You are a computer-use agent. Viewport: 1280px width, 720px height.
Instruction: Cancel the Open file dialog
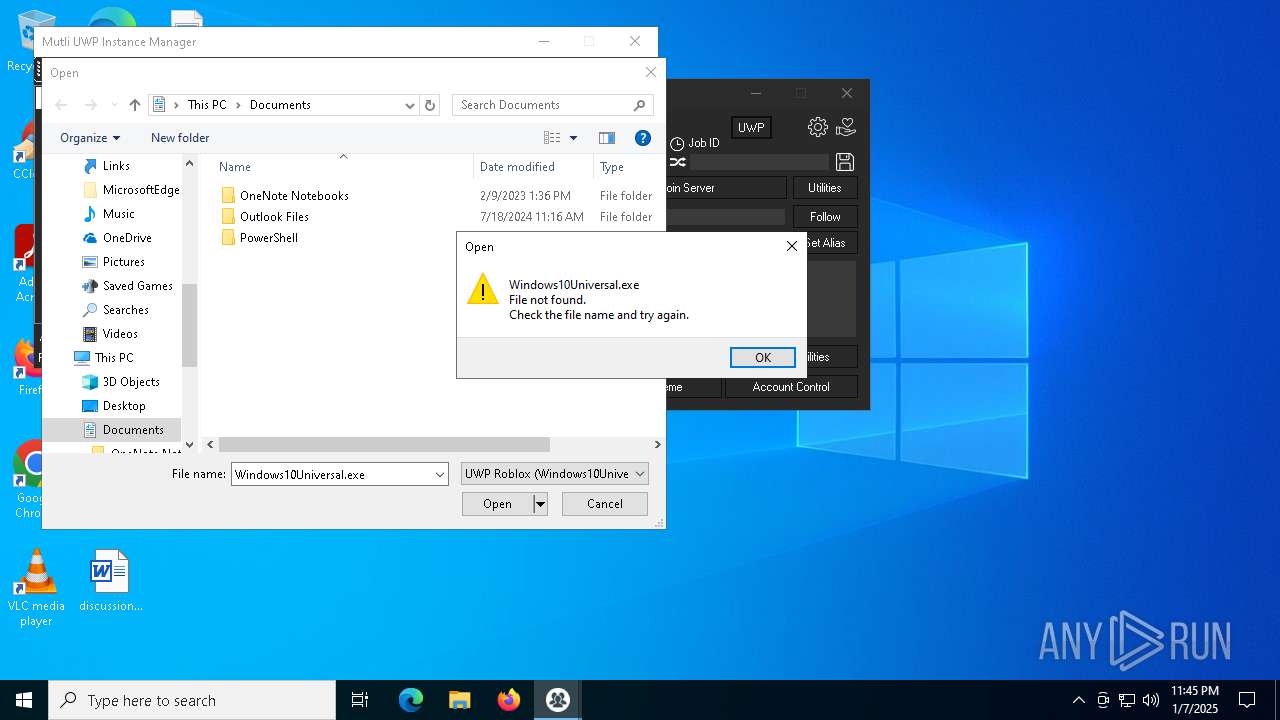pyautogui.click(x=605, y=504)
